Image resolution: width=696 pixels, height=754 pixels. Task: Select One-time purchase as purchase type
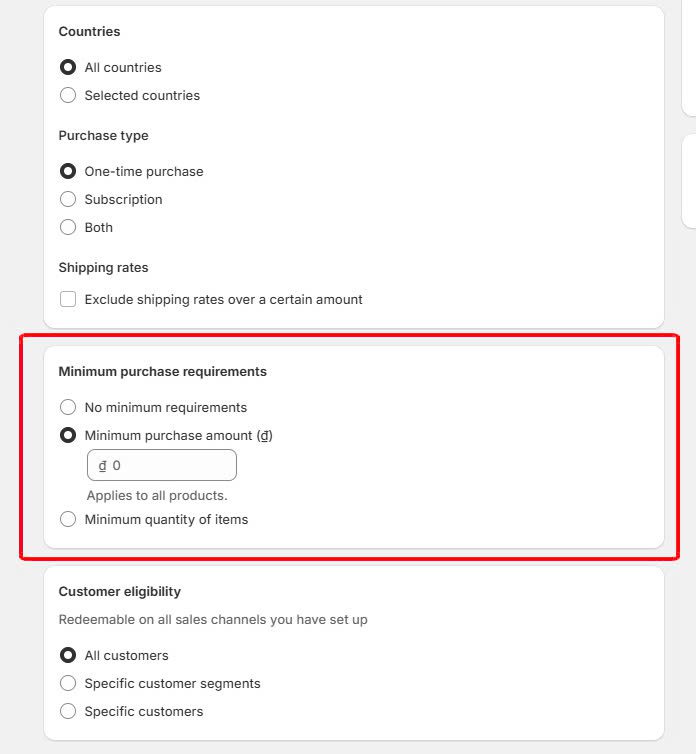click(x=68, y=171)
